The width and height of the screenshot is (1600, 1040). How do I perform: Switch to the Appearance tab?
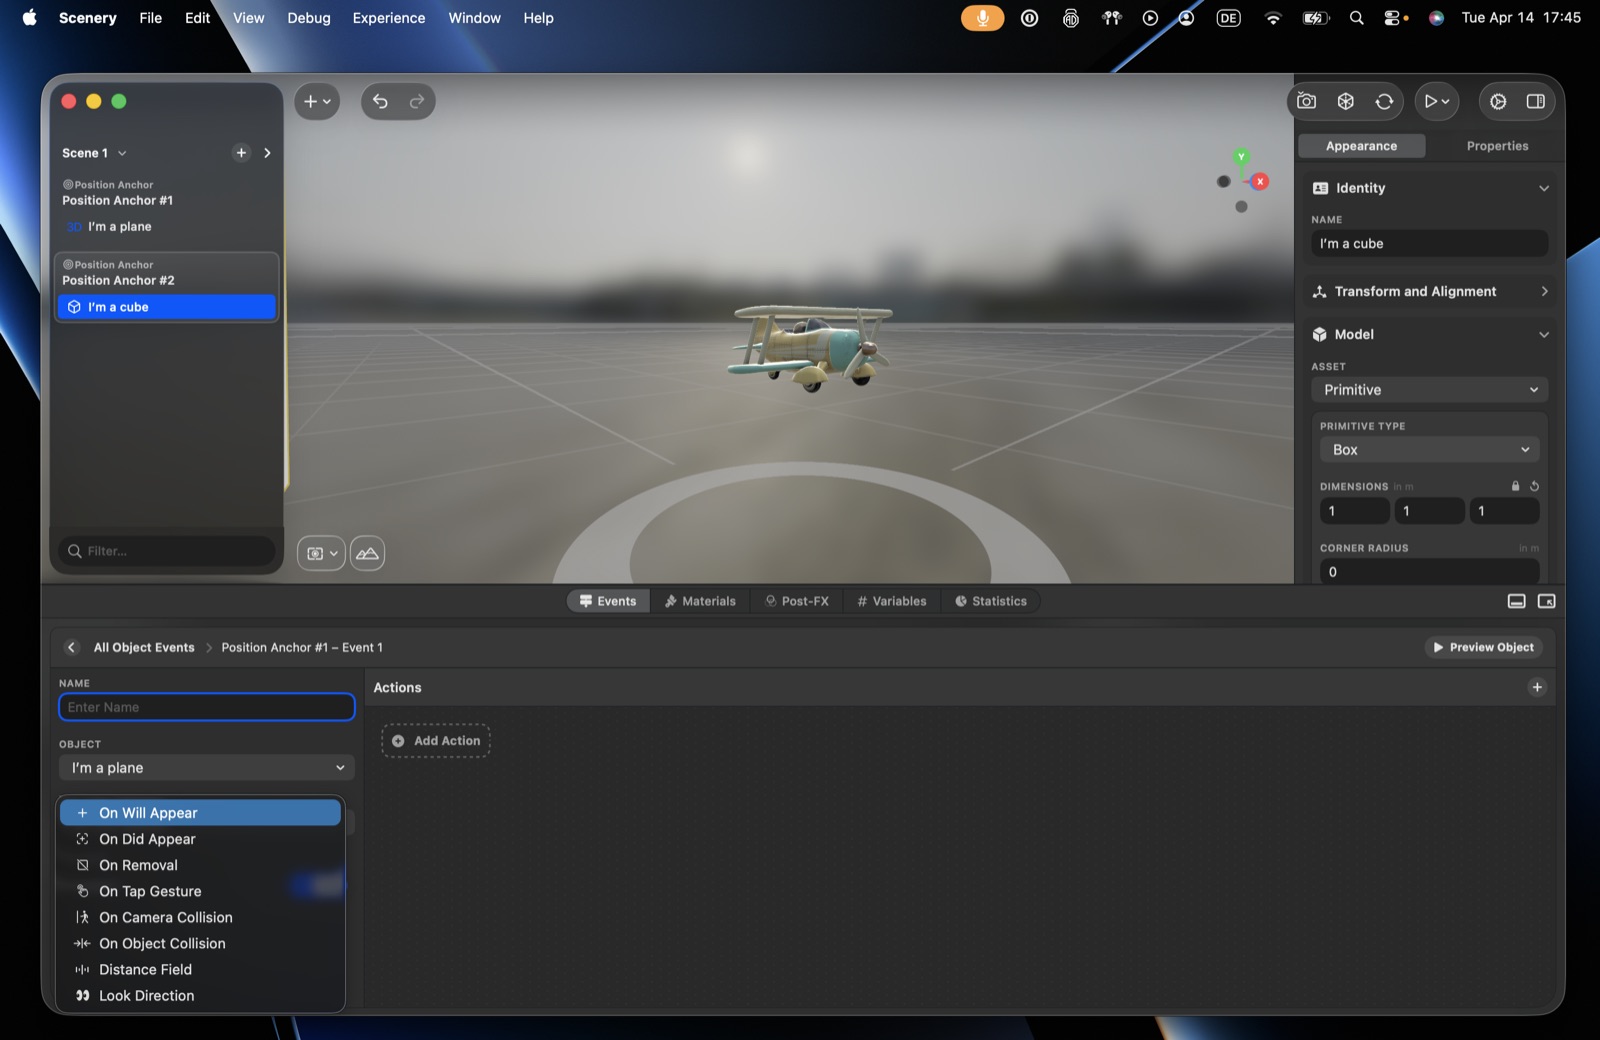(x=1361, y=146)
